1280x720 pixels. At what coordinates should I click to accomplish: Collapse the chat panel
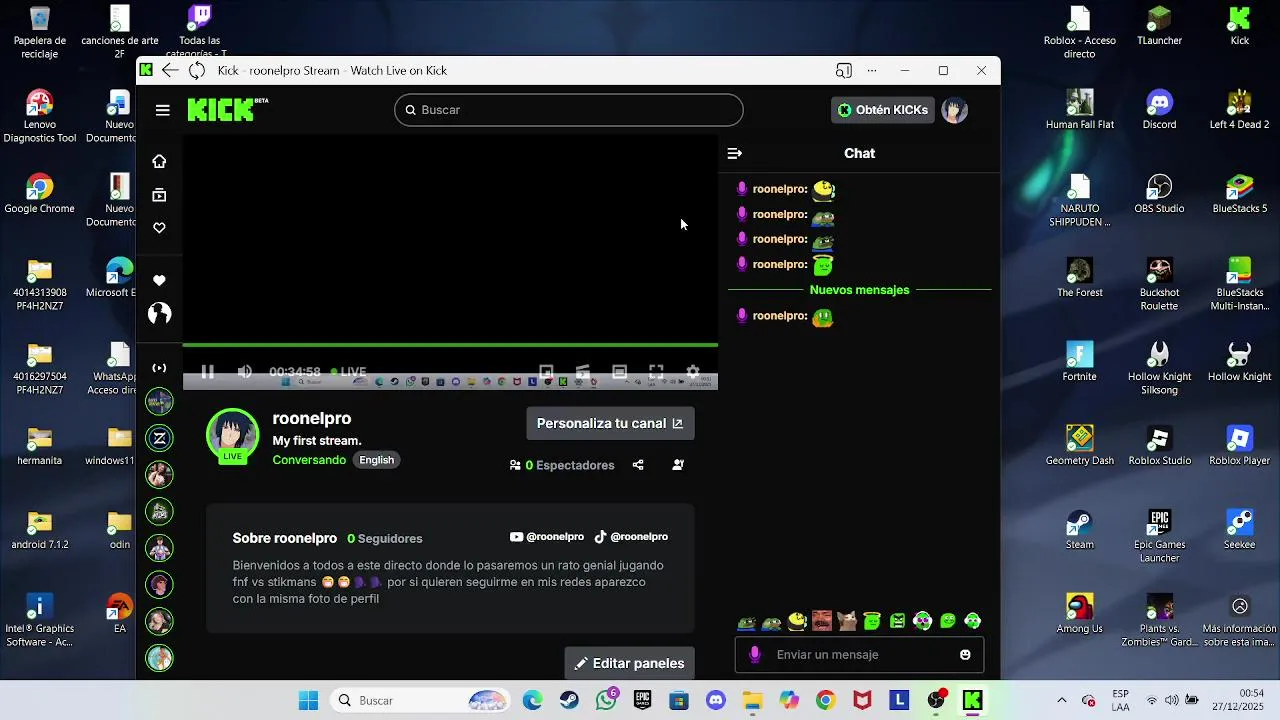coord(735,153)
